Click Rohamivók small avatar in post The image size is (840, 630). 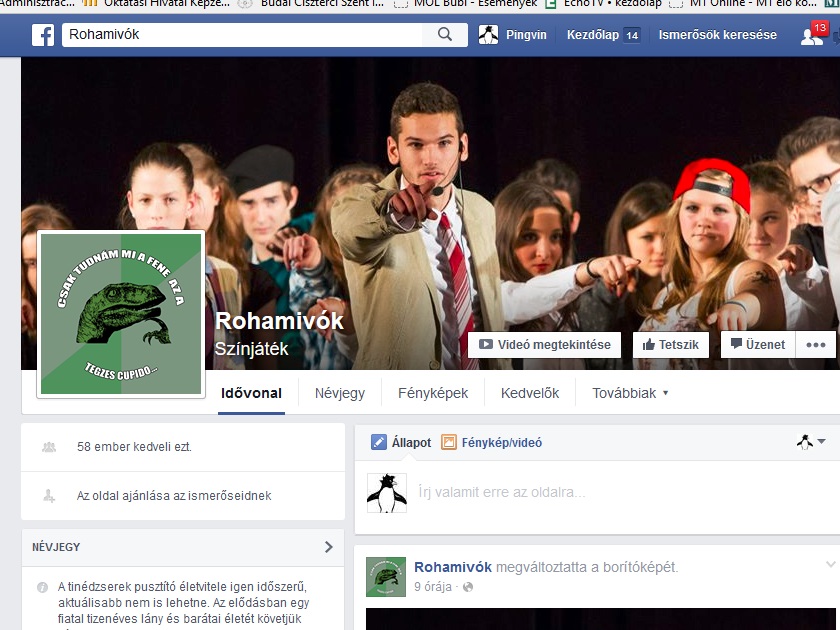click(x=386, y=576)
